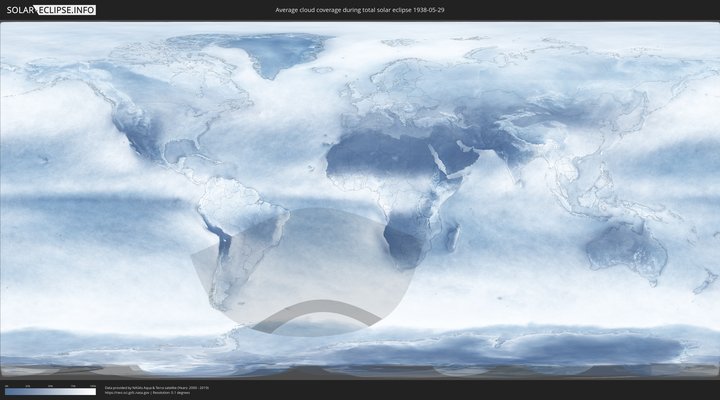Click the title 'Average cloud coverage during total solar eclipse 1938-05-29'

pos(360,10)
